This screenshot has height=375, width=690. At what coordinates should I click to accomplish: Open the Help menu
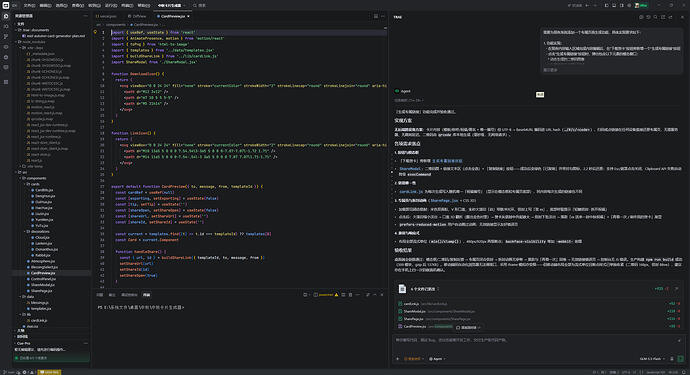[143, 5]
